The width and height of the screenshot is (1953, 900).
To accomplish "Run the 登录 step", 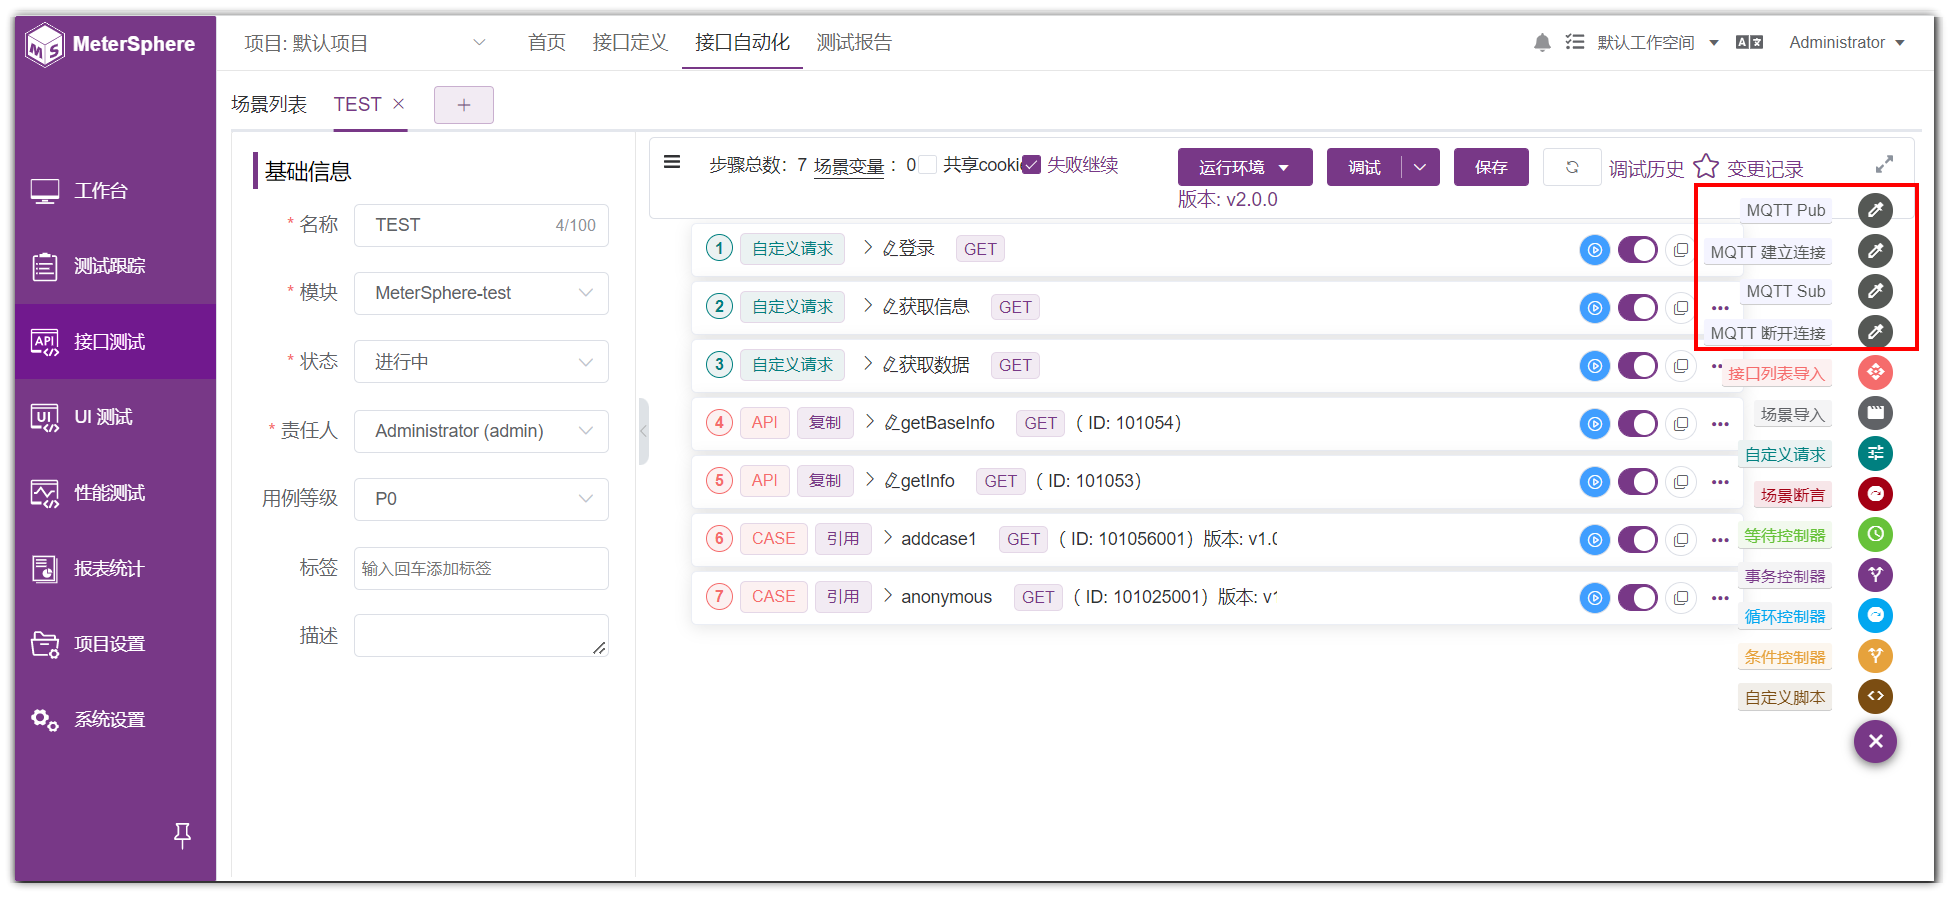I will 1594,250.
